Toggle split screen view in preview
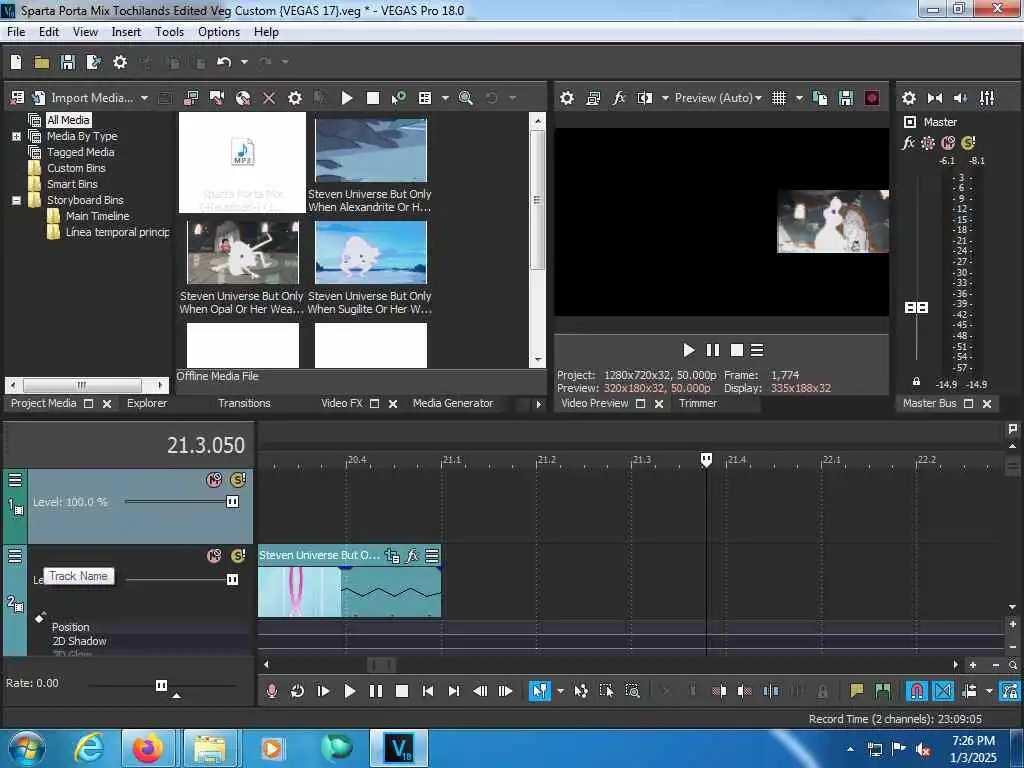 pyautogui.click(x=645, y=98)
